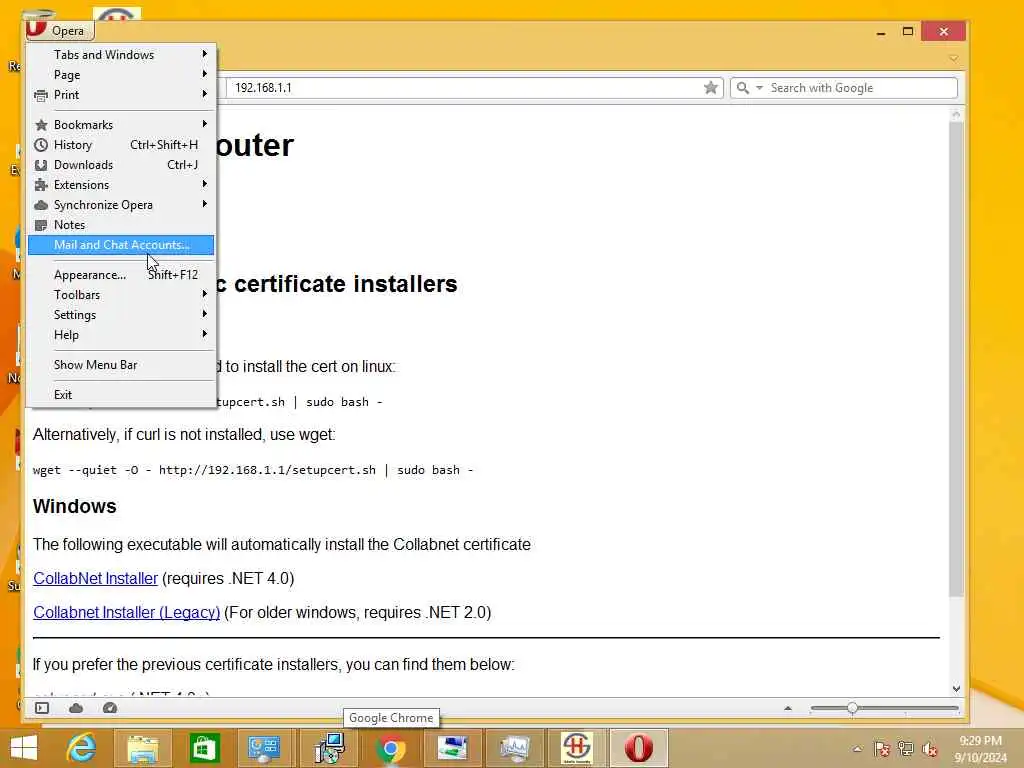Click the Notes icon in the menu
1024x768 pixels.
pyautogui.click(x=40, y=225)
